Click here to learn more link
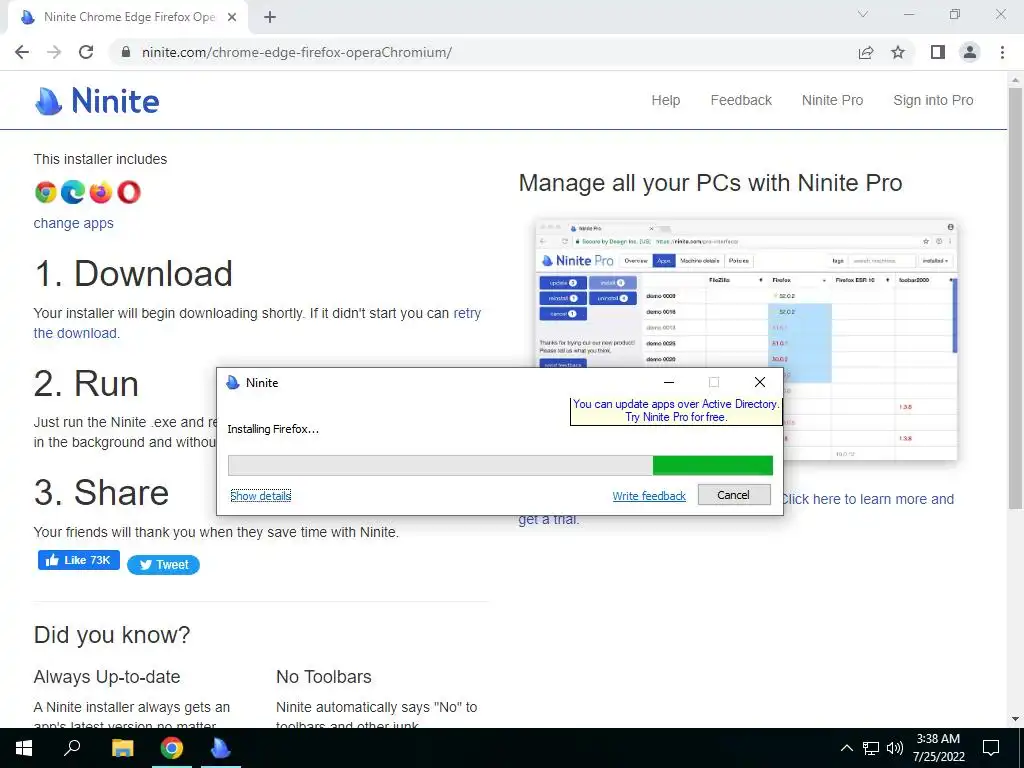The height and width of the screenshot is (768, 1024). click(867, 500)
